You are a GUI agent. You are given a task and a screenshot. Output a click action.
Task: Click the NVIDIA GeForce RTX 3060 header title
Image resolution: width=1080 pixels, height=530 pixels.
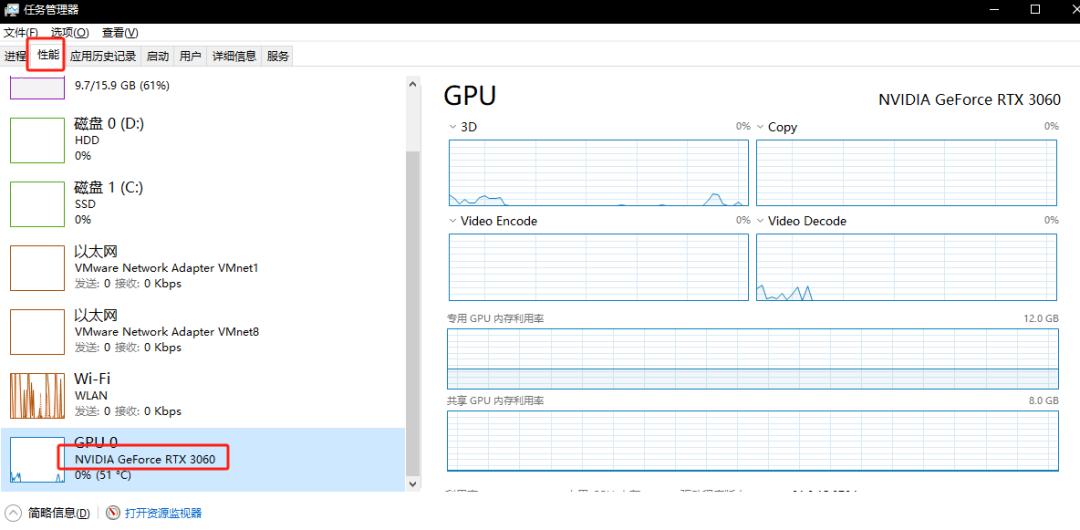click(x=969, y=99)
